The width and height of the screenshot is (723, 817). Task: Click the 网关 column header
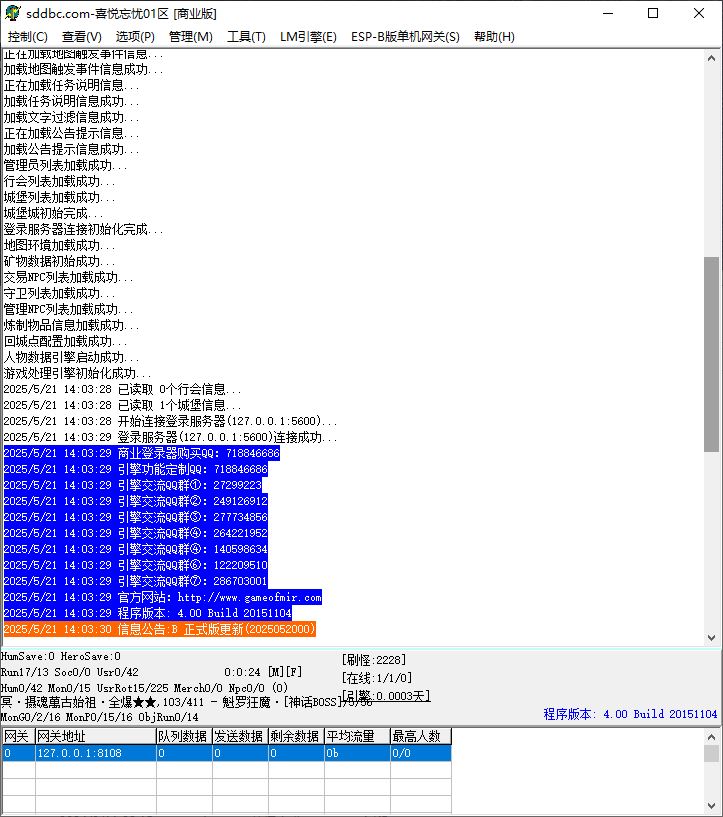[x=18, y=736]
